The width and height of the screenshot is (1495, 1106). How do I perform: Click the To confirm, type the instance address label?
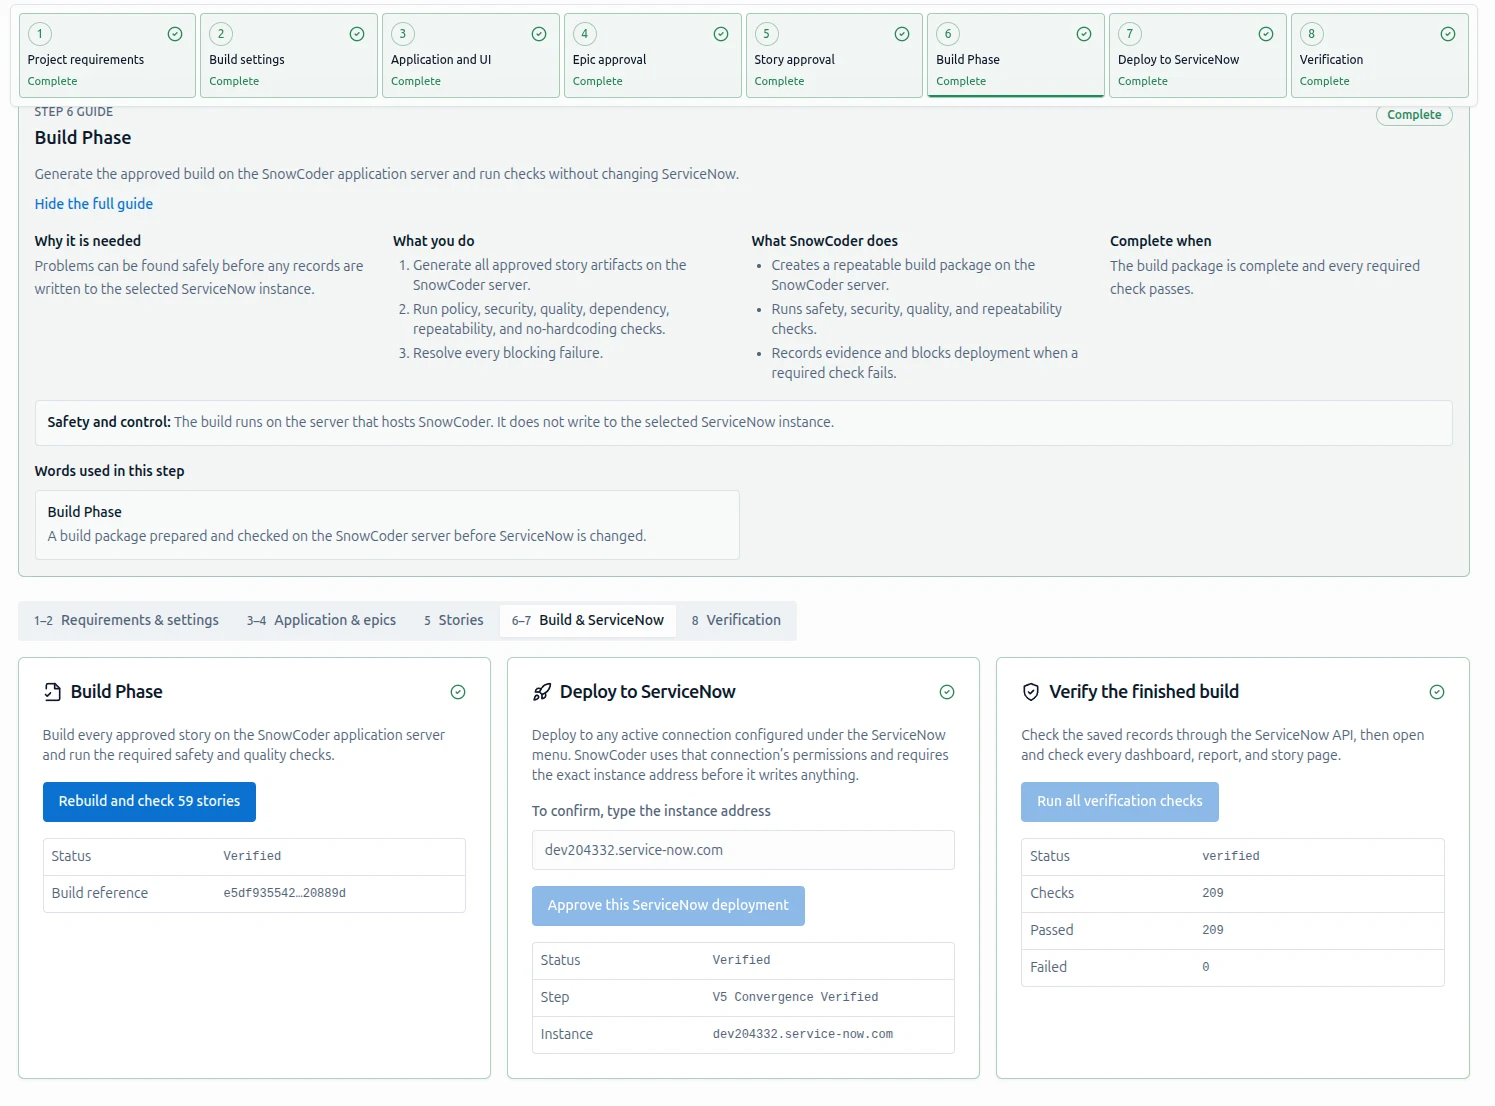pyautogui.click(x=651, y=811)
